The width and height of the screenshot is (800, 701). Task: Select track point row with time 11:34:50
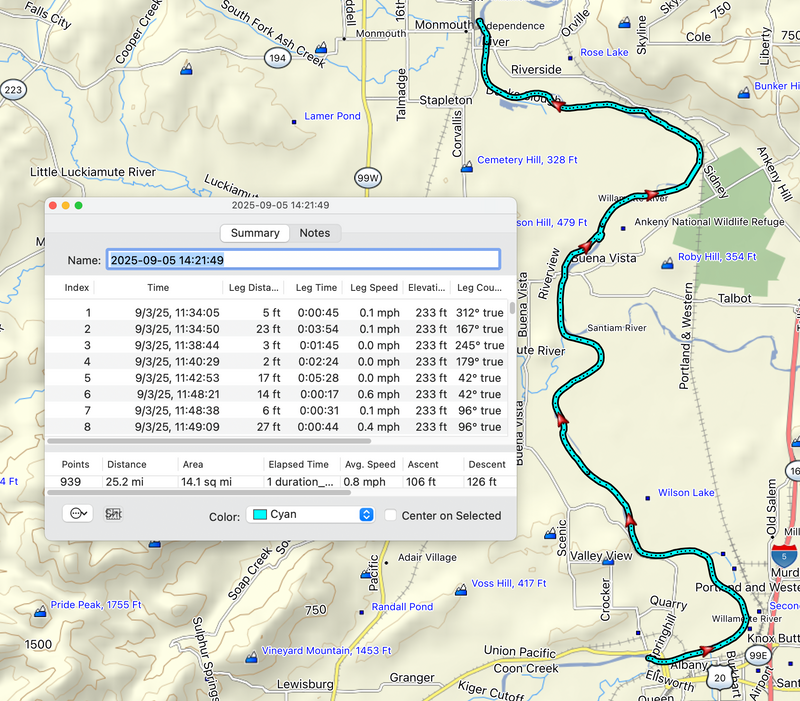coord(277,329)
